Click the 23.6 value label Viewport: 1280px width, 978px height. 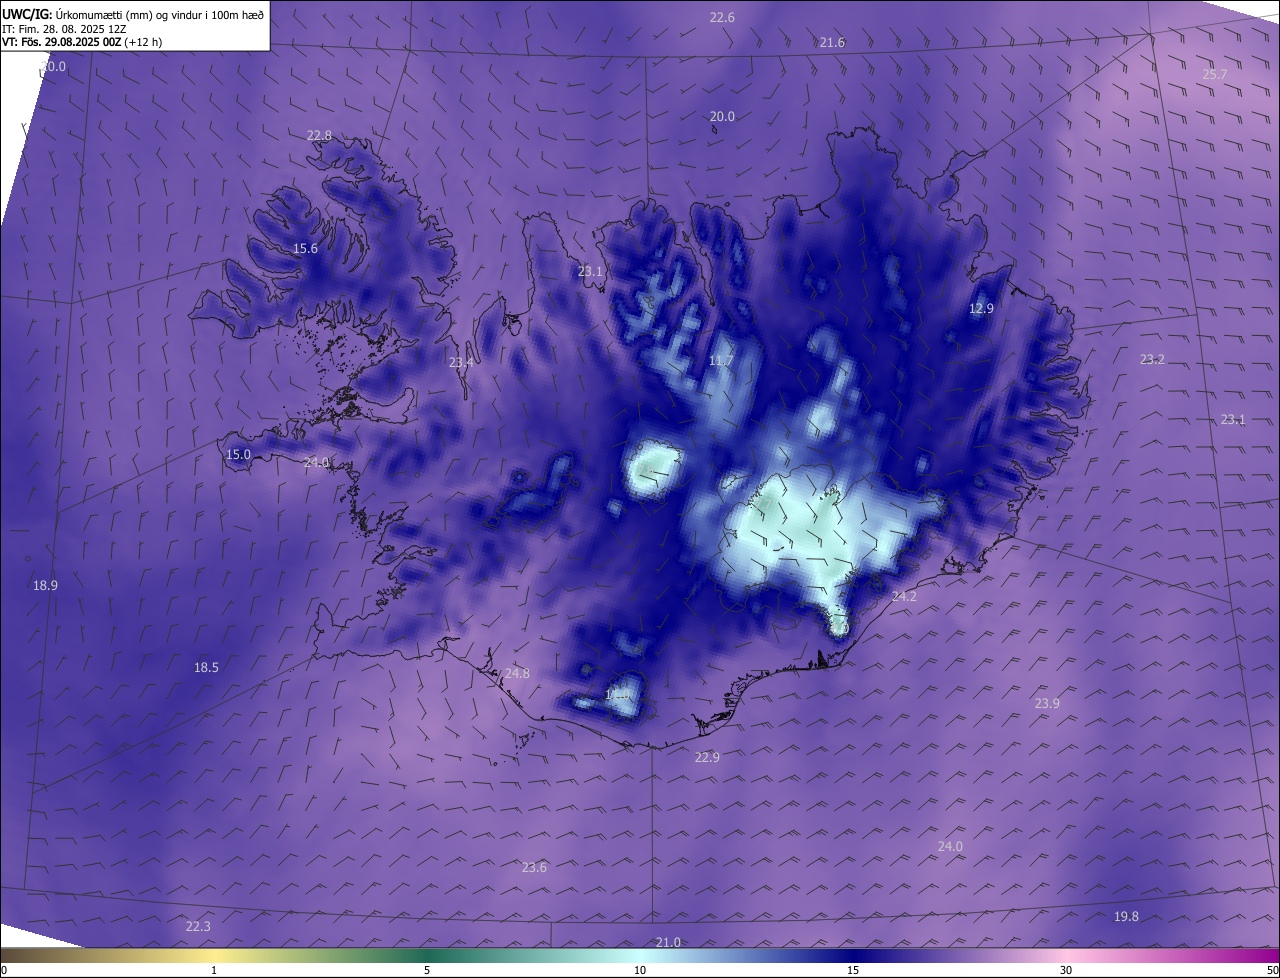[534, 868]
